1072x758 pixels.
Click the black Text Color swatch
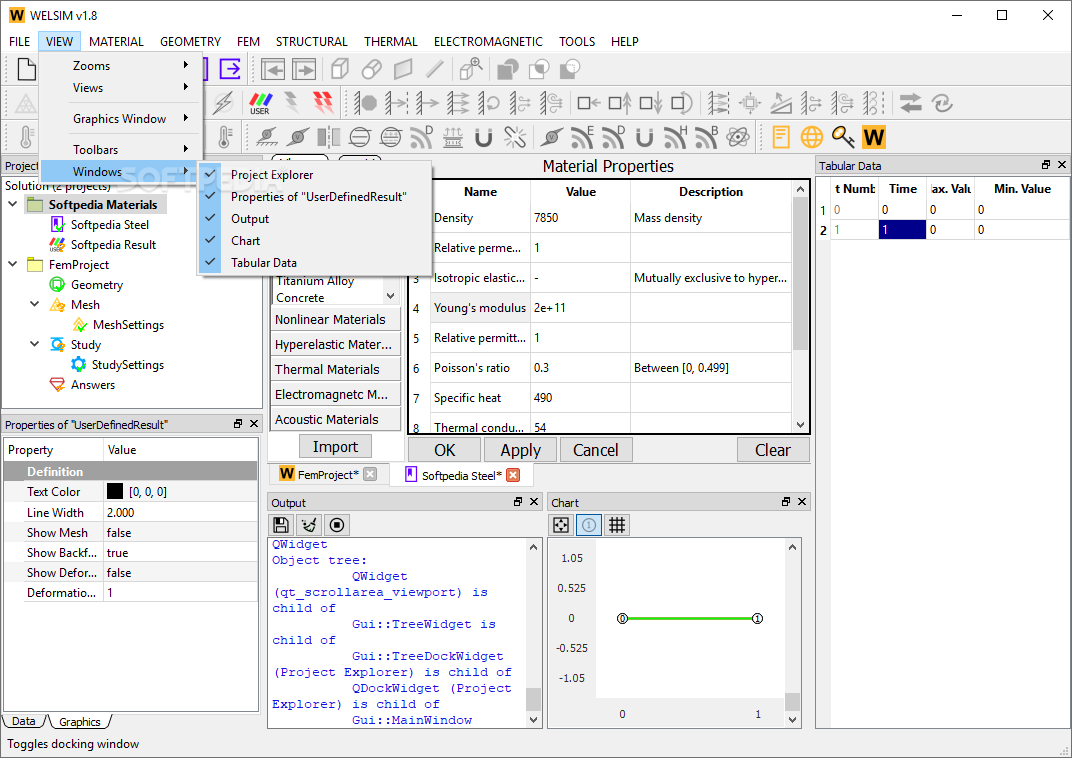[x=115, y=491]
